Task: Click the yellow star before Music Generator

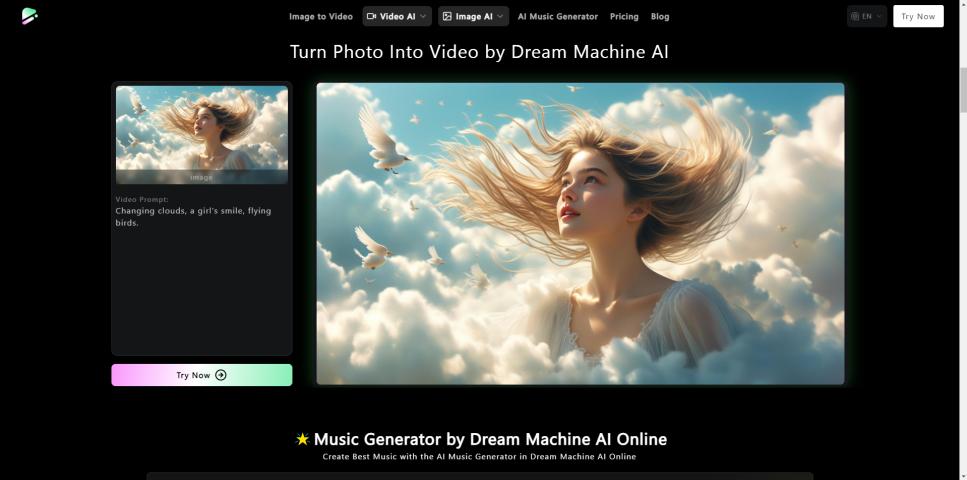Action: point(303,439)
